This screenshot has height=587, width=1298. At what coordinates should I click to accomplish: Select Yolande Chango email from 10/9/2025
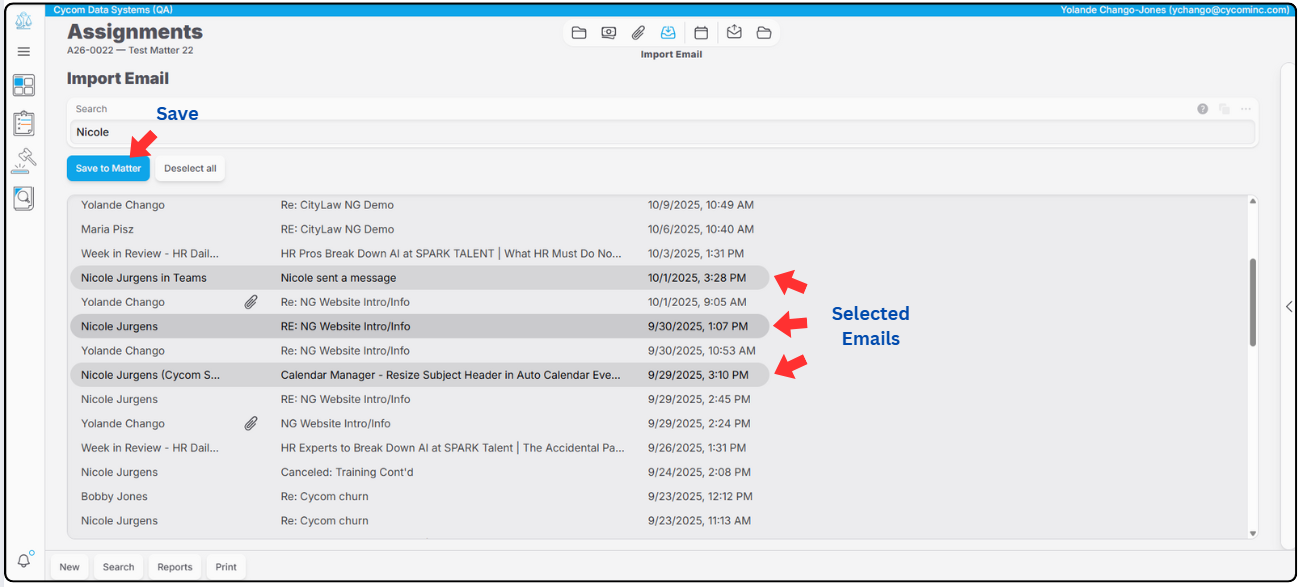pyautogui.click(x=420, y=205)
